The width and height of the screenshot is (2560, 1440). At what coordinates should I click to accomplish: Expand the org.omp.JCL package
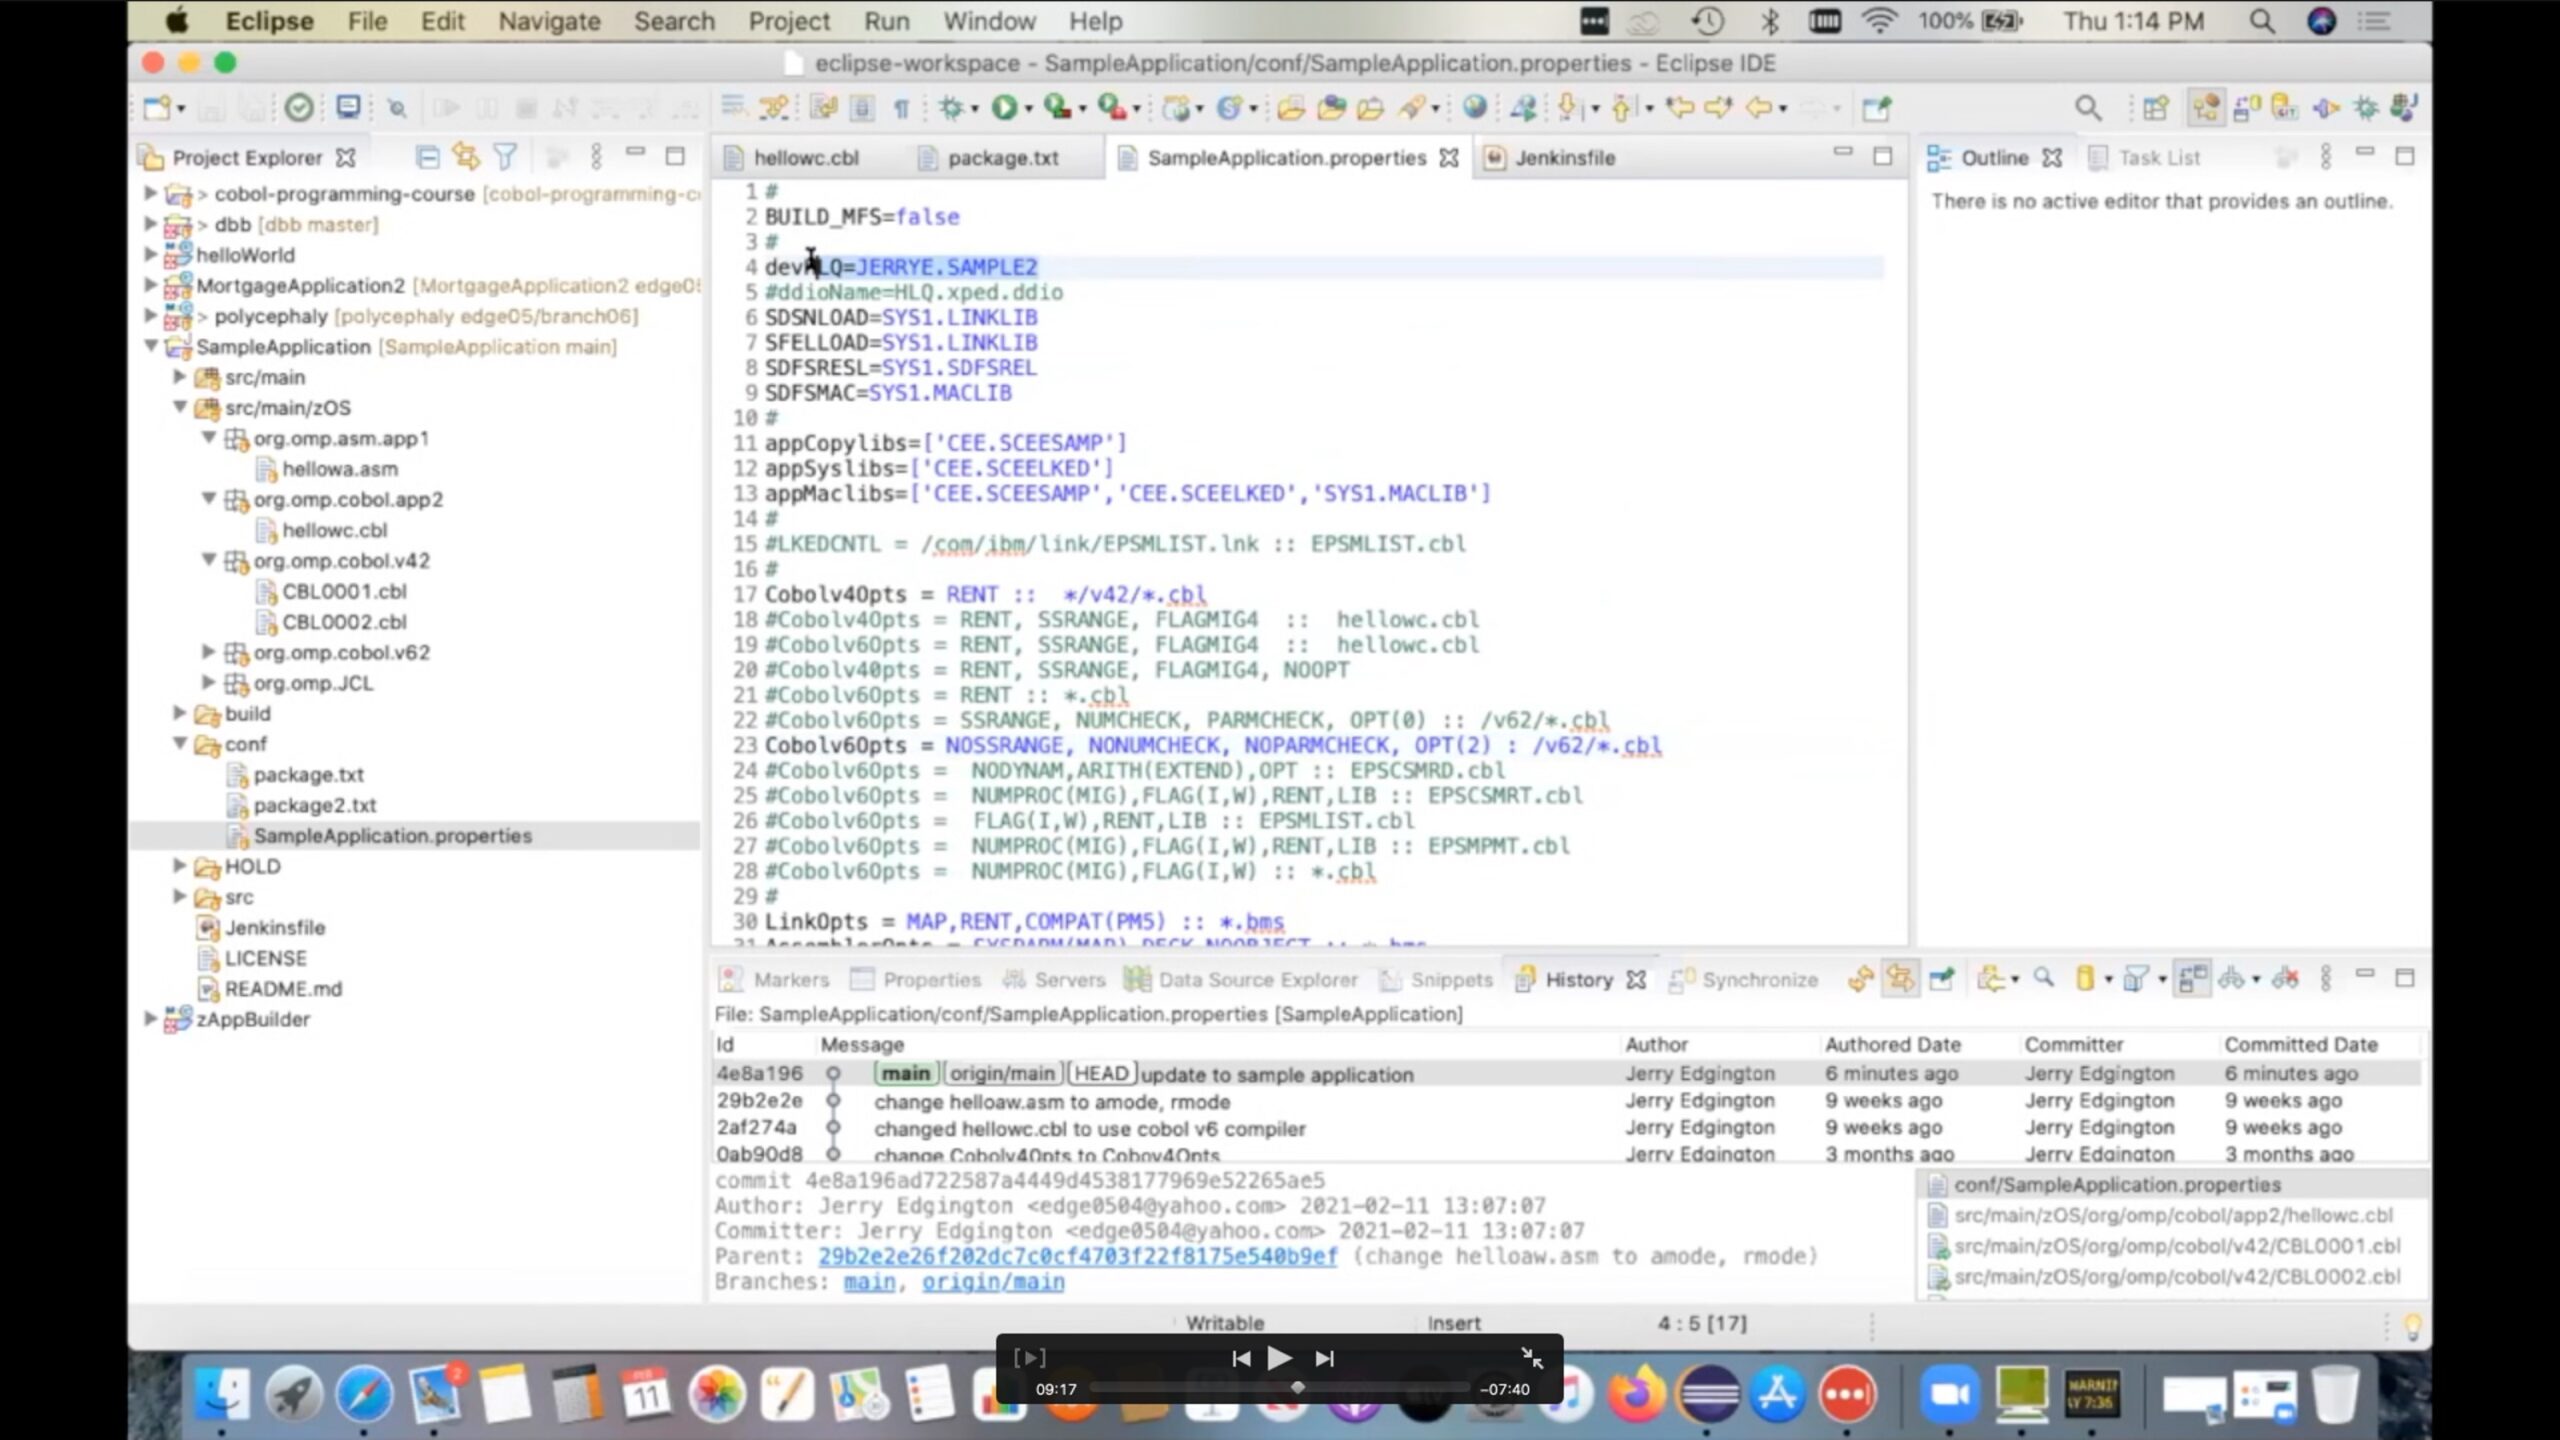pos(209,682)
